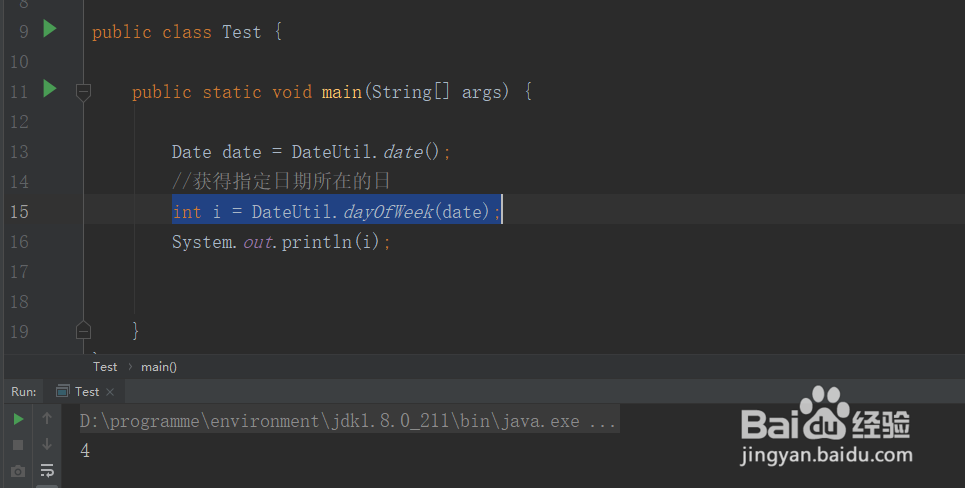Click Test in the breadcrumb bar
Screen dimensions: 965x488
[x=105, y=367]
